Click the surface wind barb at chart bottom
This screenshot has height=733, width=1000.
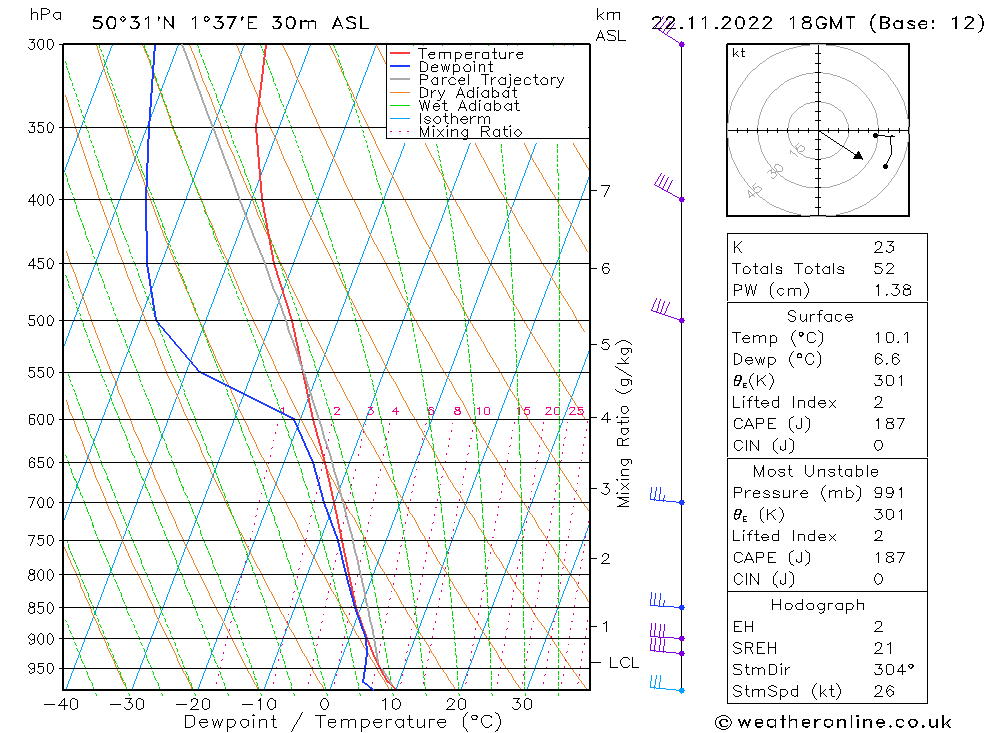pos(667,684)
